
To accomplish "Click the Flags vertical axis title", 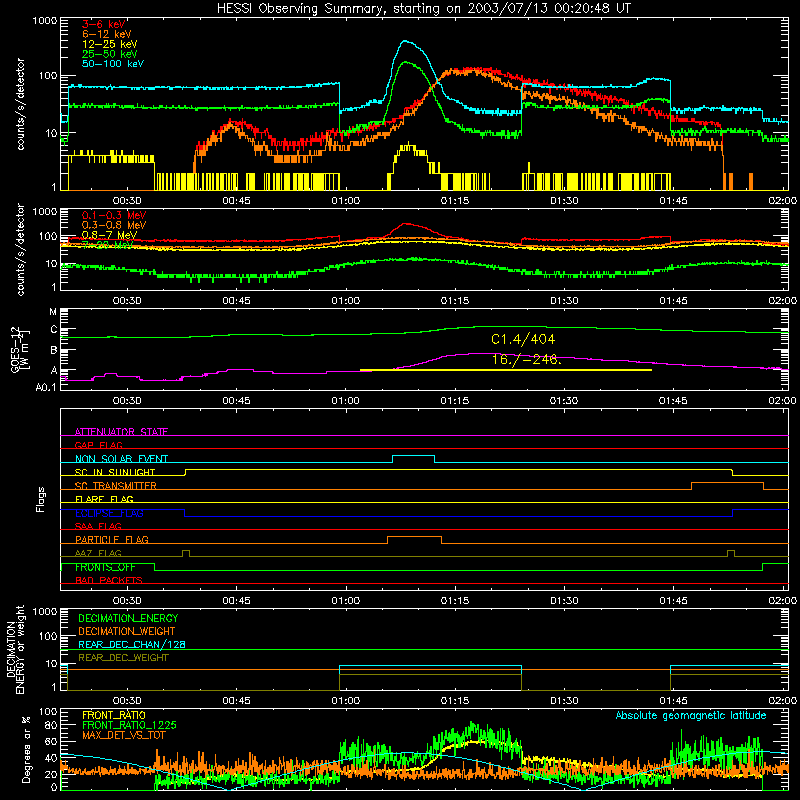I will 41,499.
